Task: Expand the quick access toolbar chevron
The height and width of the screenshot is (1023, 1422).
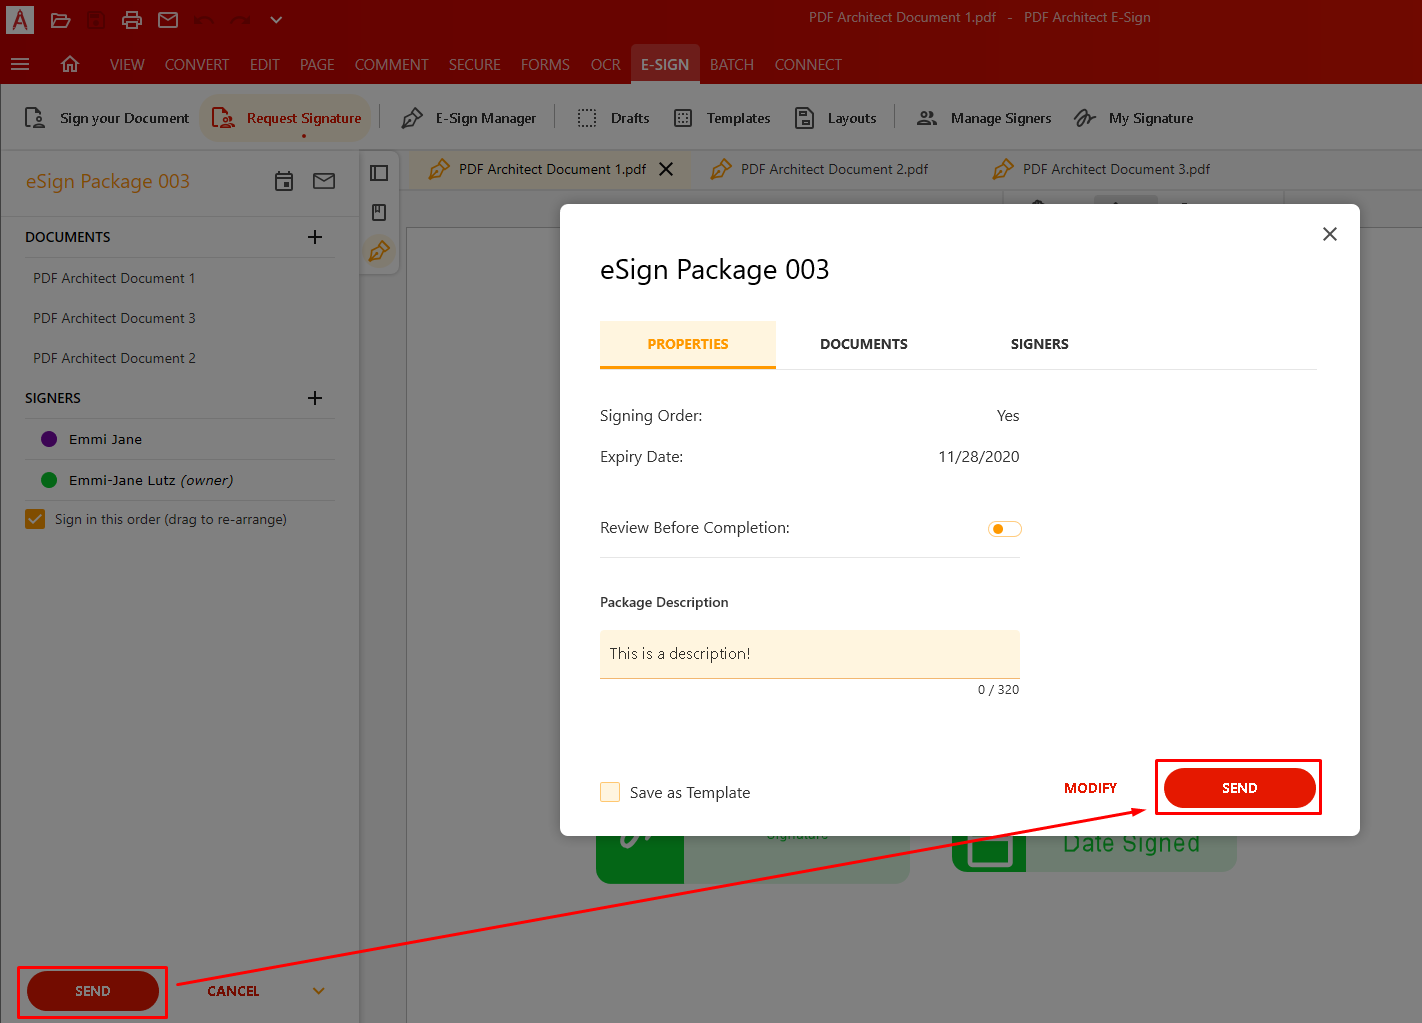Action: click(276, 20)
